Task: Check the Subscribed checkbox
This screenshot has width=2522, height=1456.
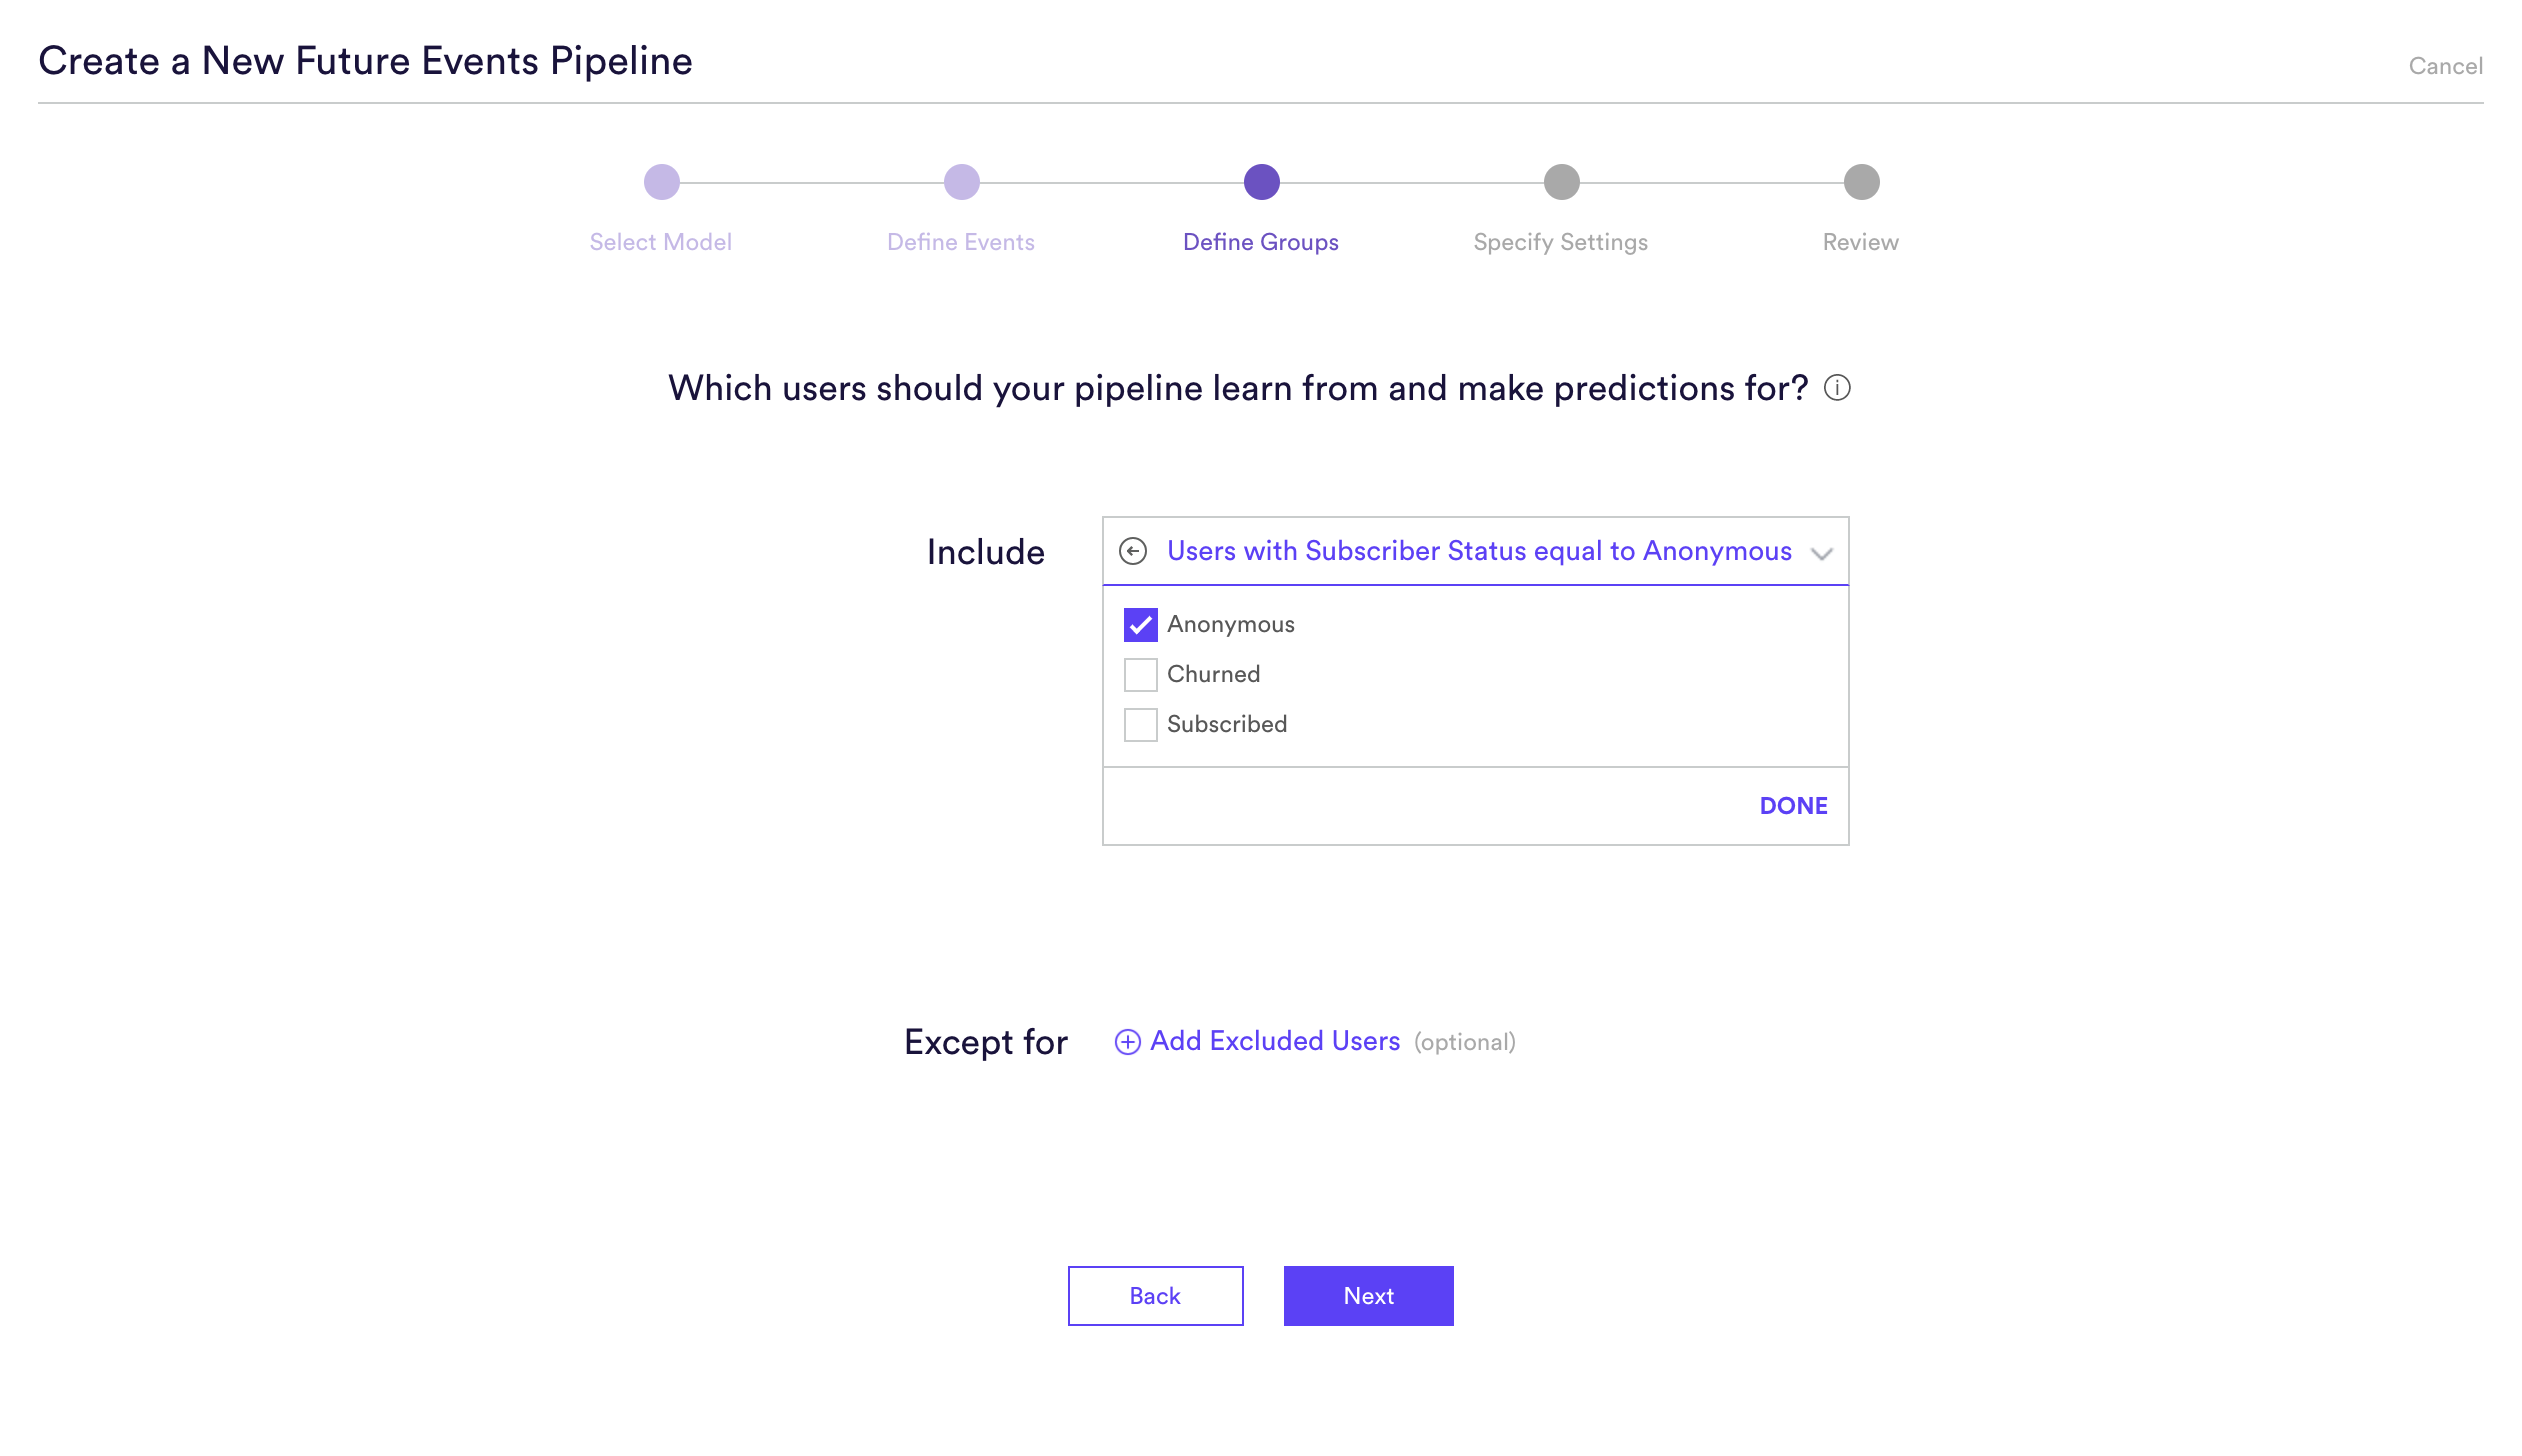Action: pyautogui.click(x=1140, y=724)
